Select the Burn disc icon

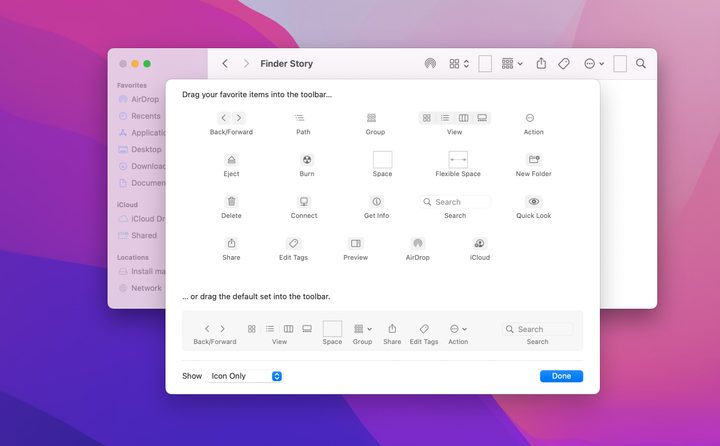click(x=307, y=160)
